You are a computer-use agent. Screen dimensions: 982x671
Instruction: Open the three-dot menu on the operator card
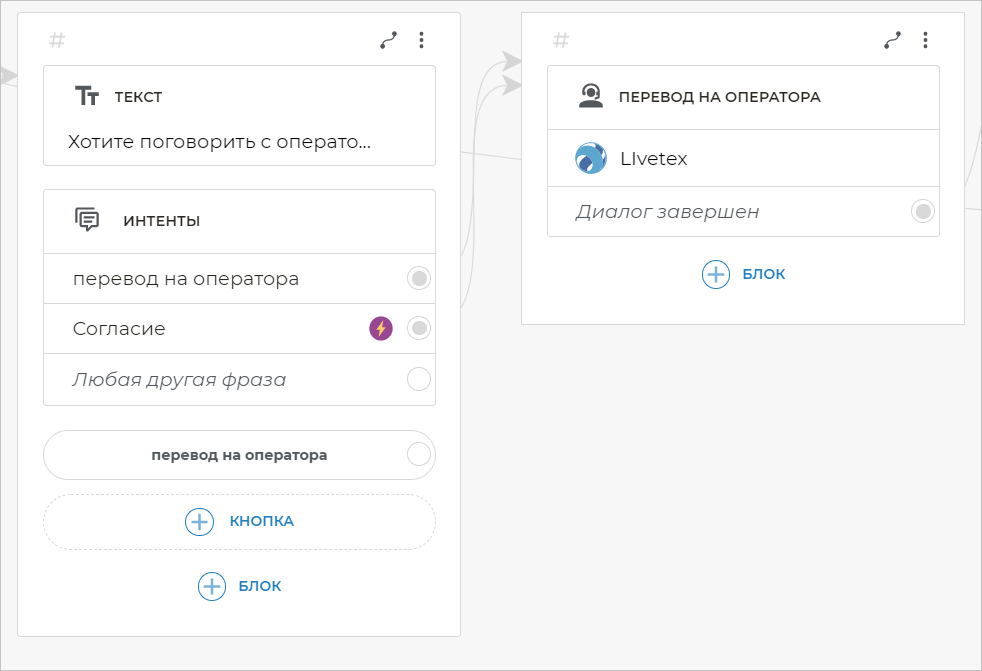pos(925,40)
